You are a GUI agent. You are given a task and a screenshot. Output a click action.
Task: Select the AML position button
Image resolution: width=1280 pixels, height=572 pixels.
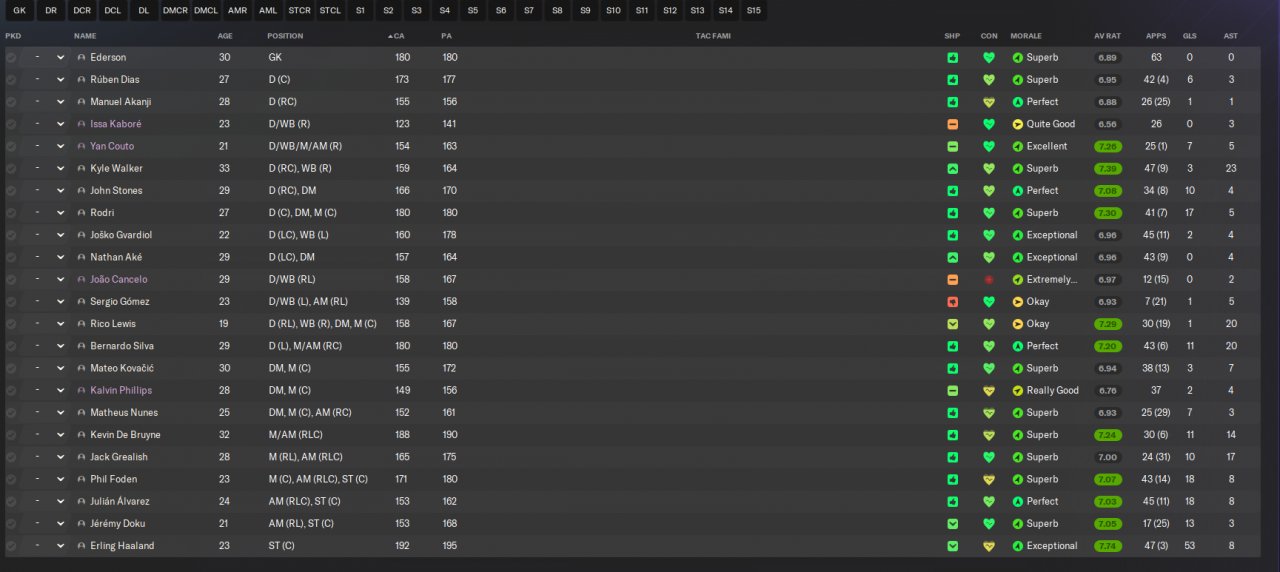pyautogui.click(x=268, y=11)
